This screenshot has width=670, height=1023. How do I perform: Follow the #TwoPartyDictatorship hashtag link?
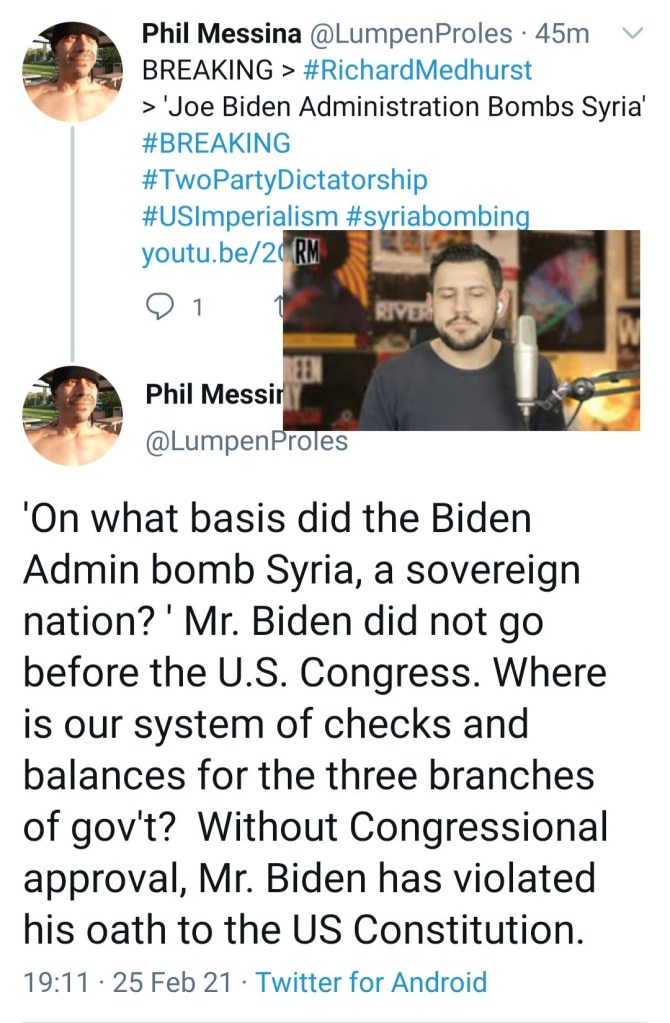tap(285, 180)
